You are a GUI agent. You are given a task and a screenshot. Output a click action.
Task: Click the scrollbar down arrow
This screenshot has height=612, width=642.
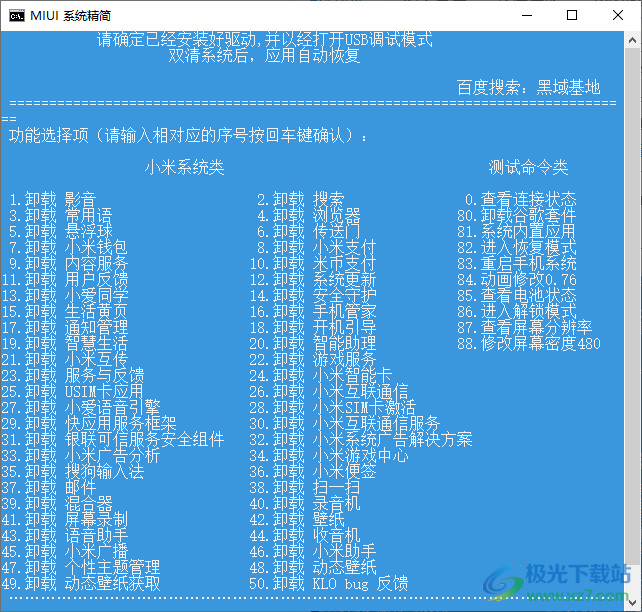click(632, 603)
